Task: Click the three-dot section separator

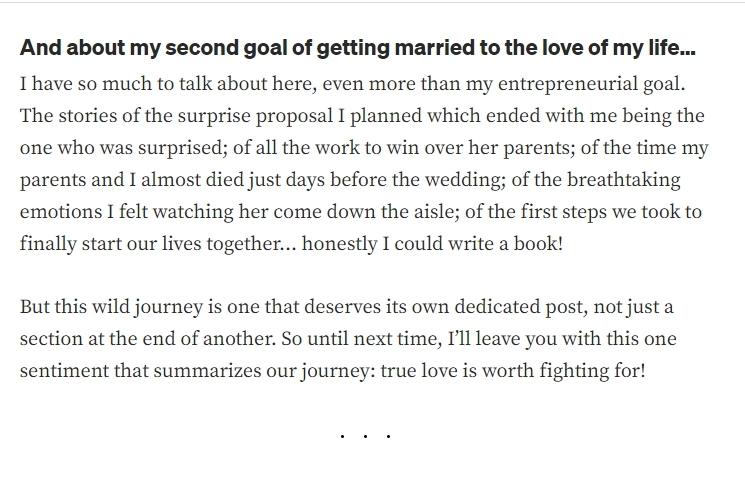Action: point(365,436)
